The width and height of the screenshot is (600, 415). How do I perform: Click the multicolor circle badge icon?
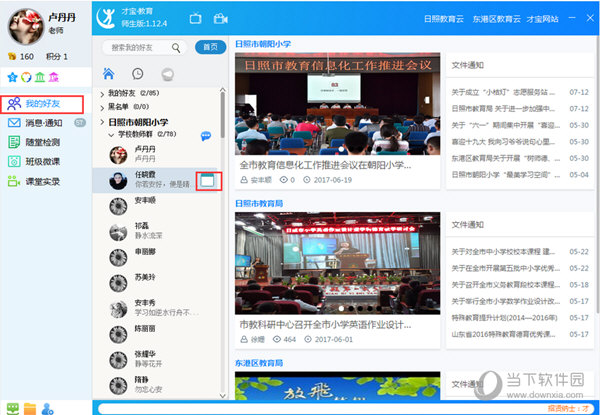(x=26, y=78)
